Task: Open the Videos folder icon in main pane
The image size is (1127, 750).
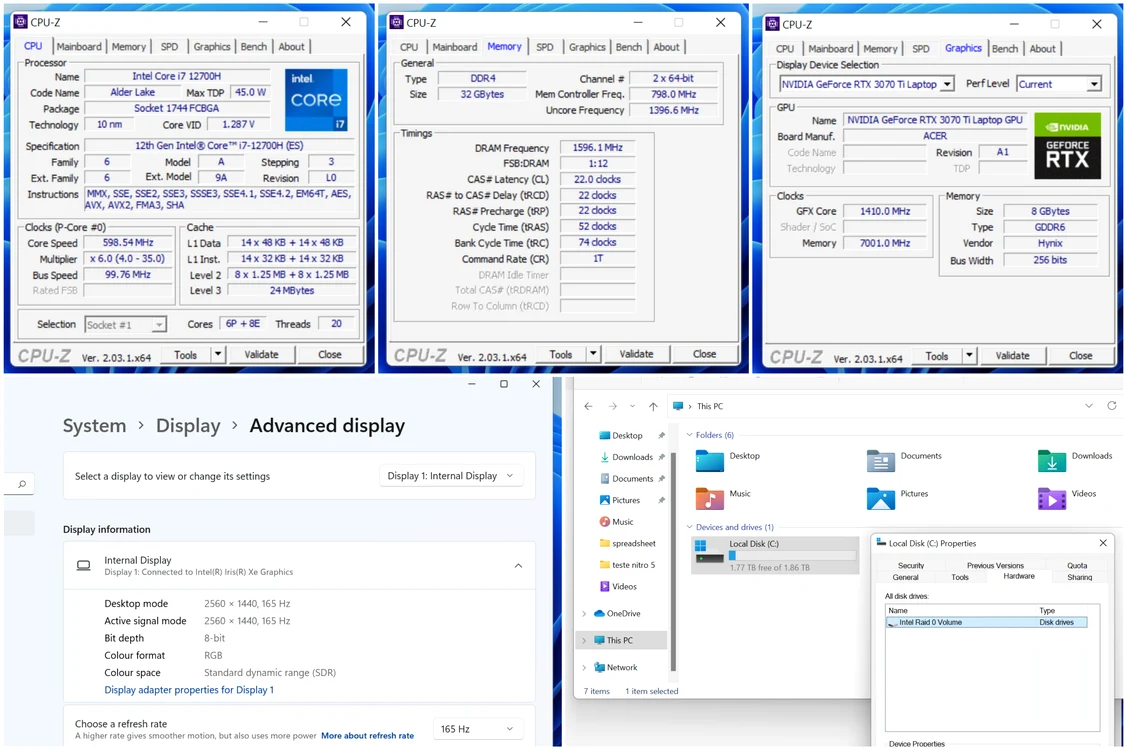Action: [x=1052, y=498]
